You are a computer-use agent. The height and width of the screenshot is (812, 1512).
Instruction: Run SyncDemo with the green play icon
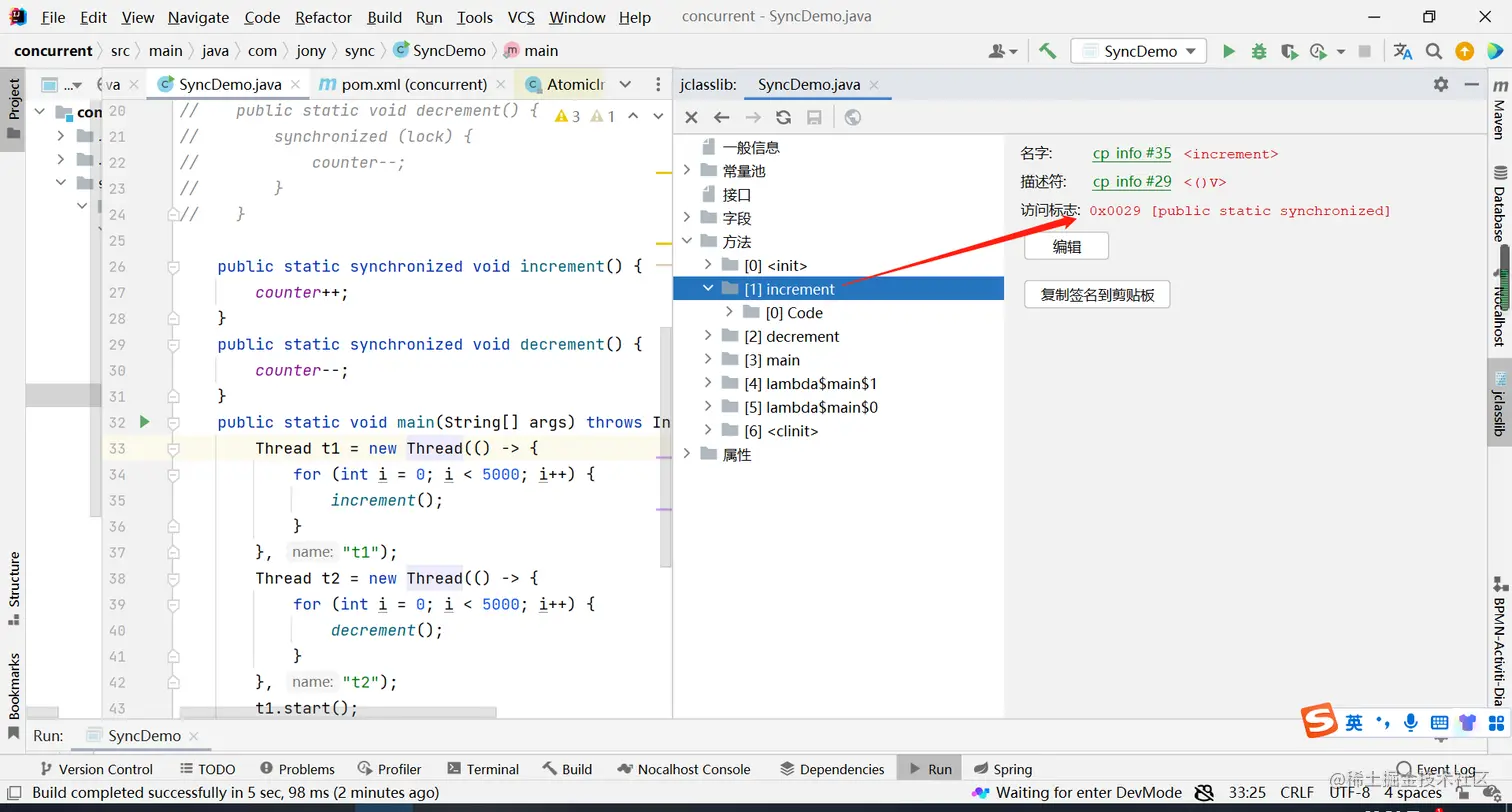pos(1229,51)
